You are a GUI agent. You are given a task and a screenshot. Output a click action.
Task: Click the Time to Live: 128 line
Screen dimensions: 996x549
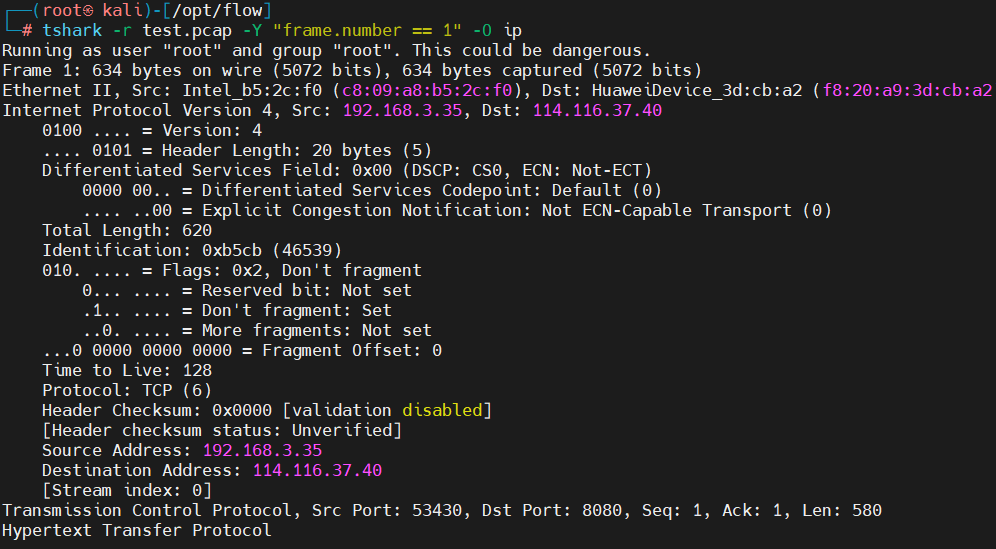tap(127, 370)
